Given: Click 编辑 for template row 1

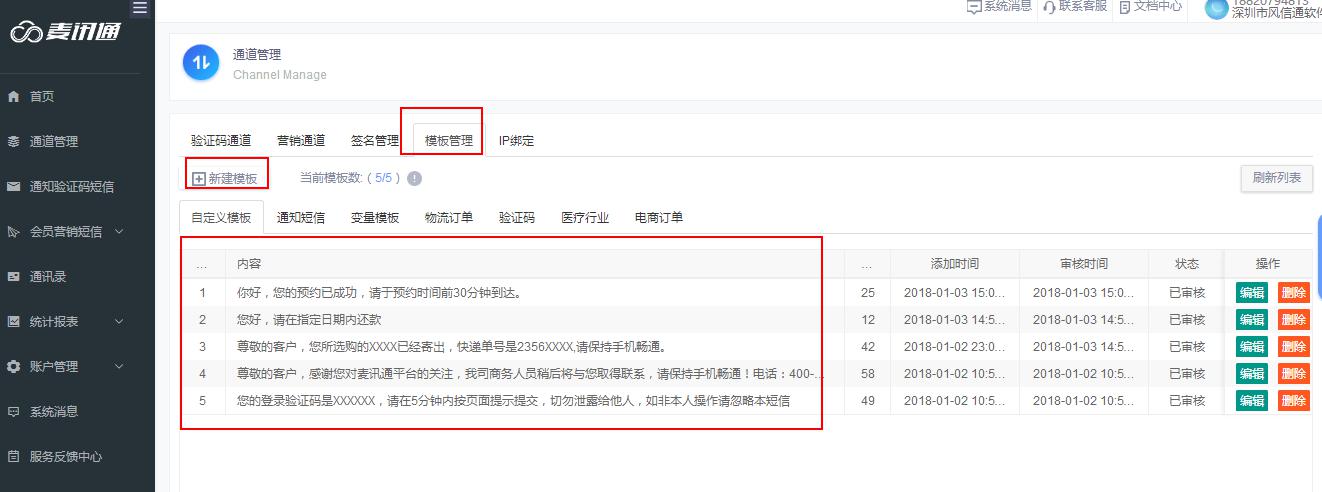Looking at the screenshot, I should 1251,293.
